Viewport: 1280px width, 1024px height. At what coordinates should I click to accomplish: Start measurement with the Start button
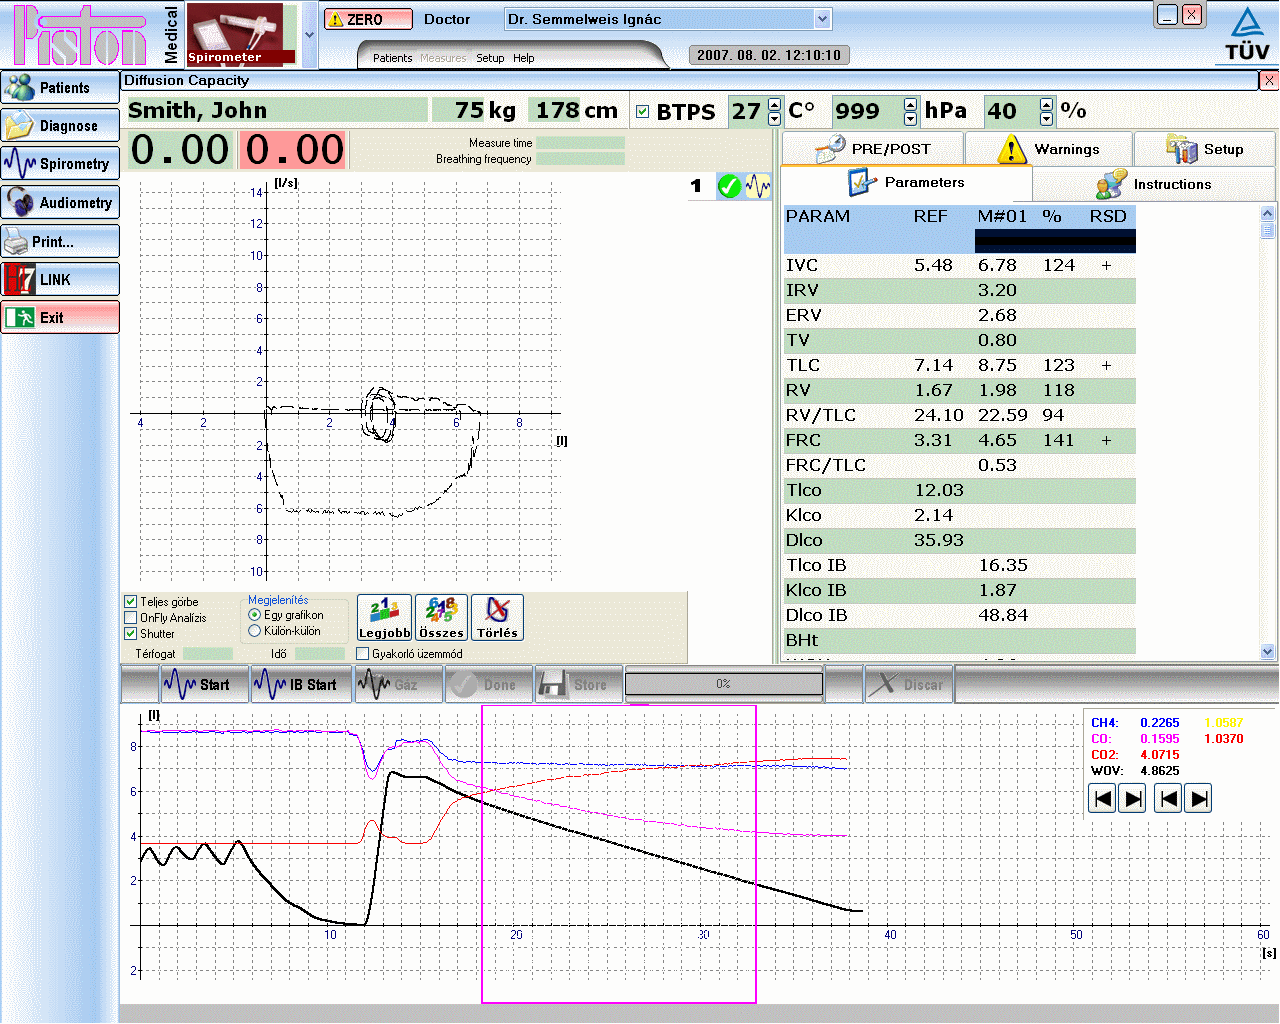click(x=198, y=685)
